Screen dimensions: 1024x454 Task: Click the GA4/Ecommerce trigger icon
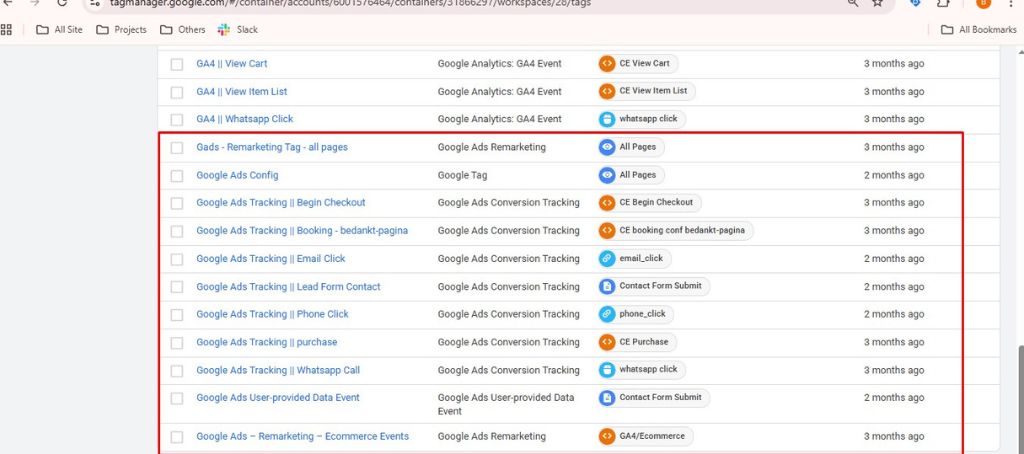pos(606,437)
